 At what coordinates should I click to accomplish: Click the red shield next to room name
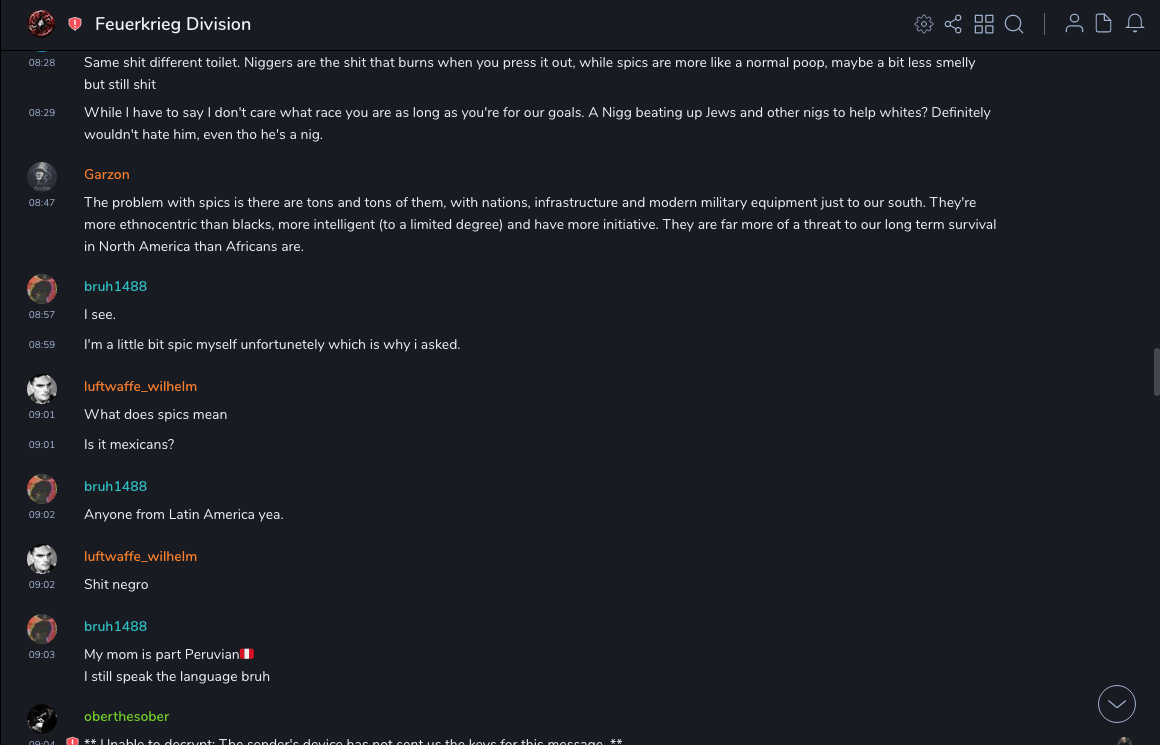pyautogui.click(x=75, y=24)
